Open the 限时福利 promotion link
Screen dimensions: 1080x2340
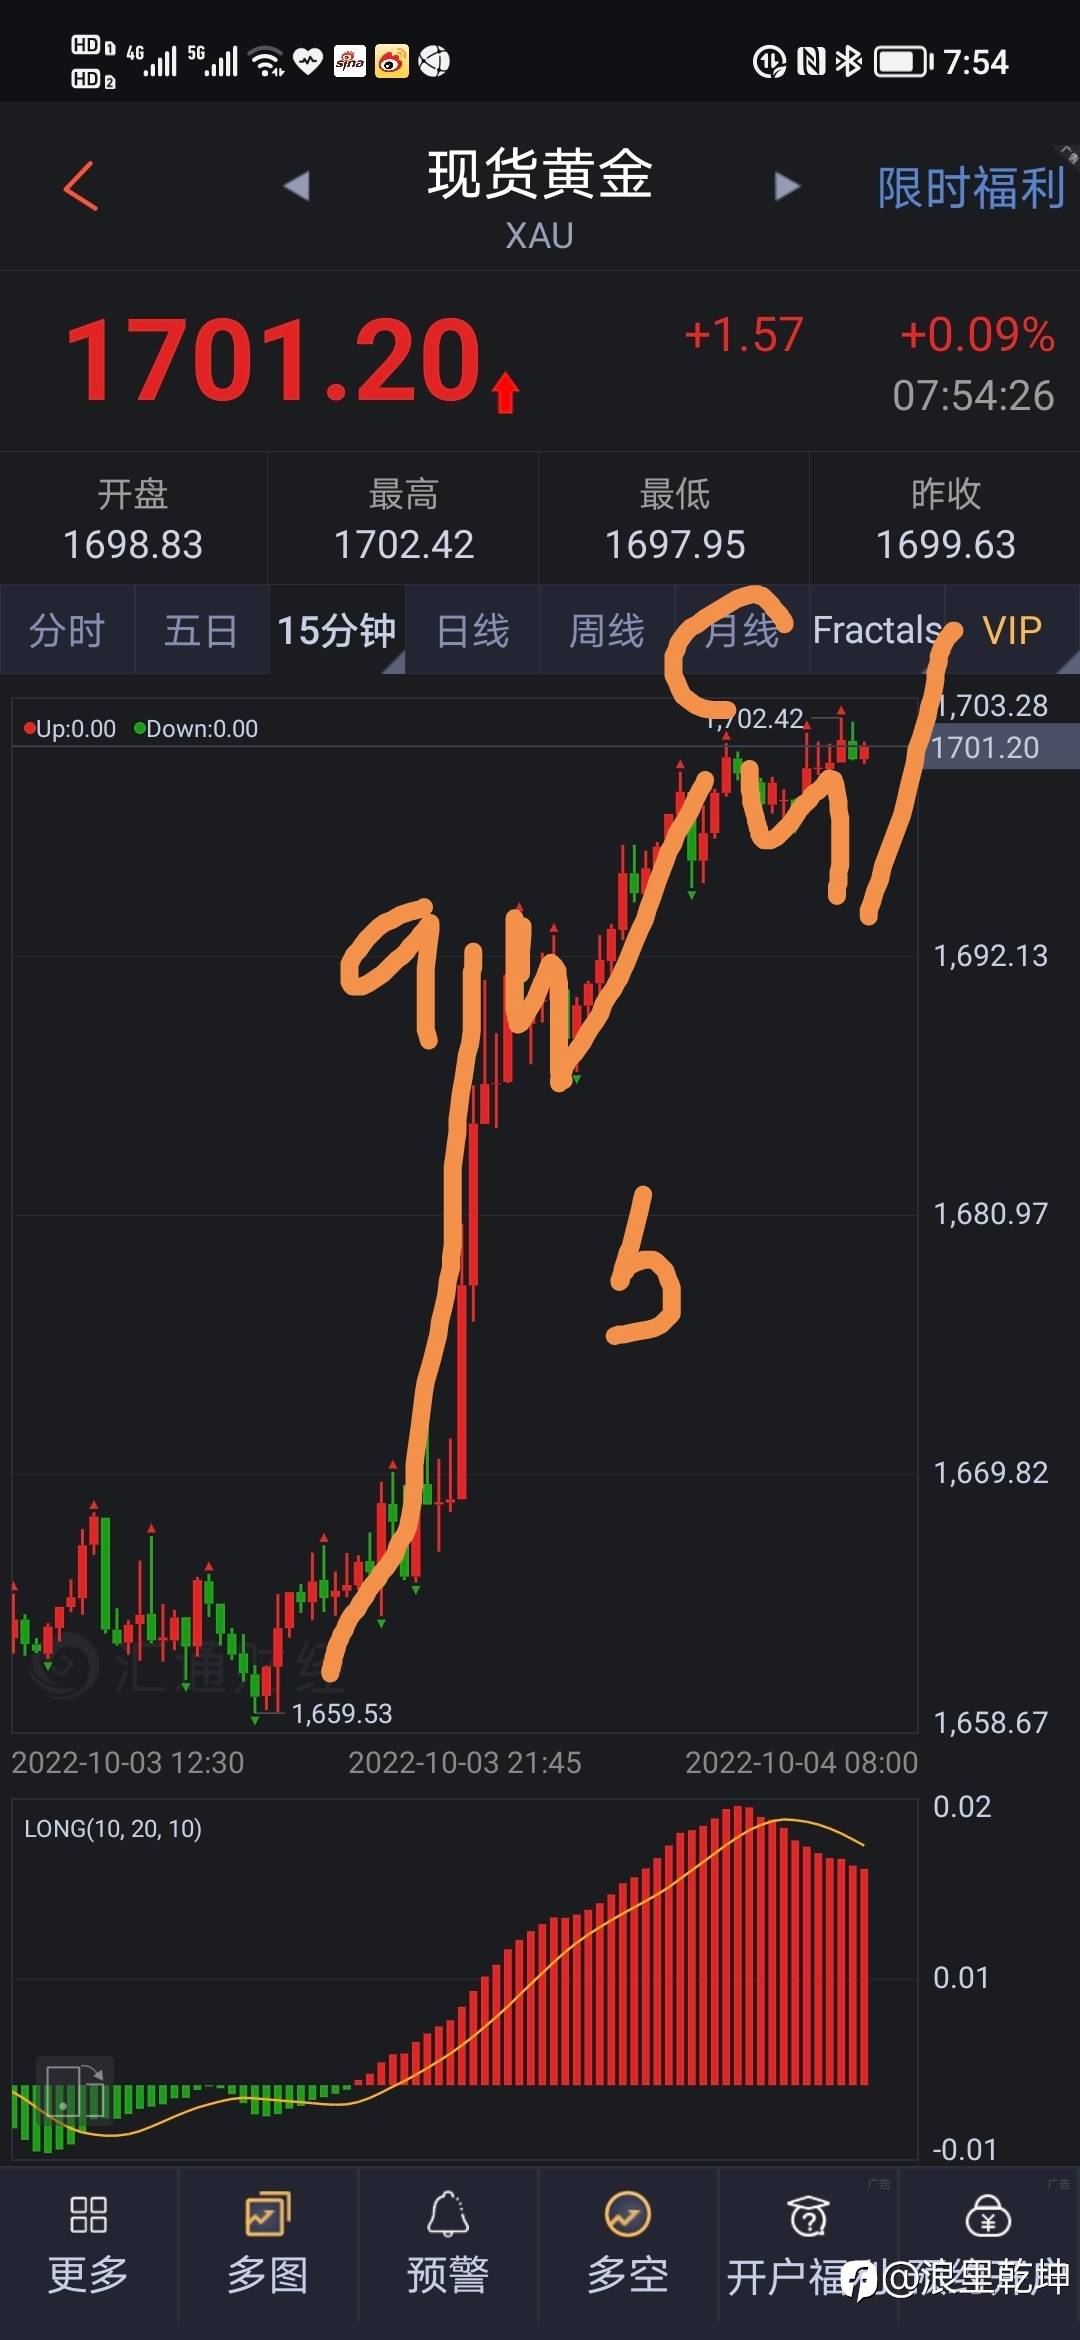[971, 188]
